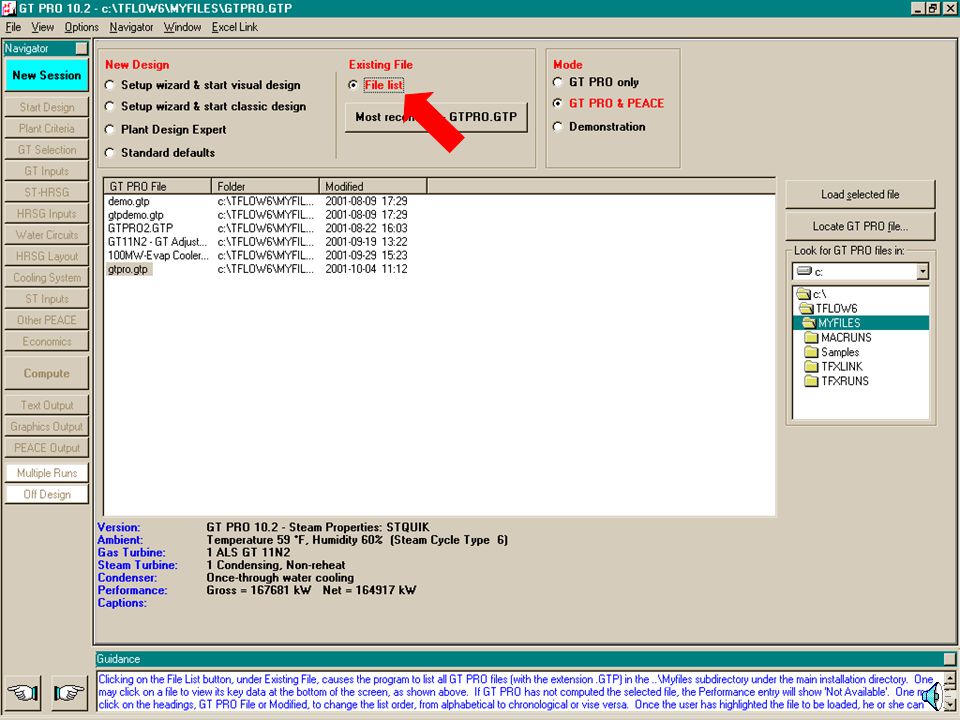
Task: Select the MYFILES folder
Action: click(861, 323)
